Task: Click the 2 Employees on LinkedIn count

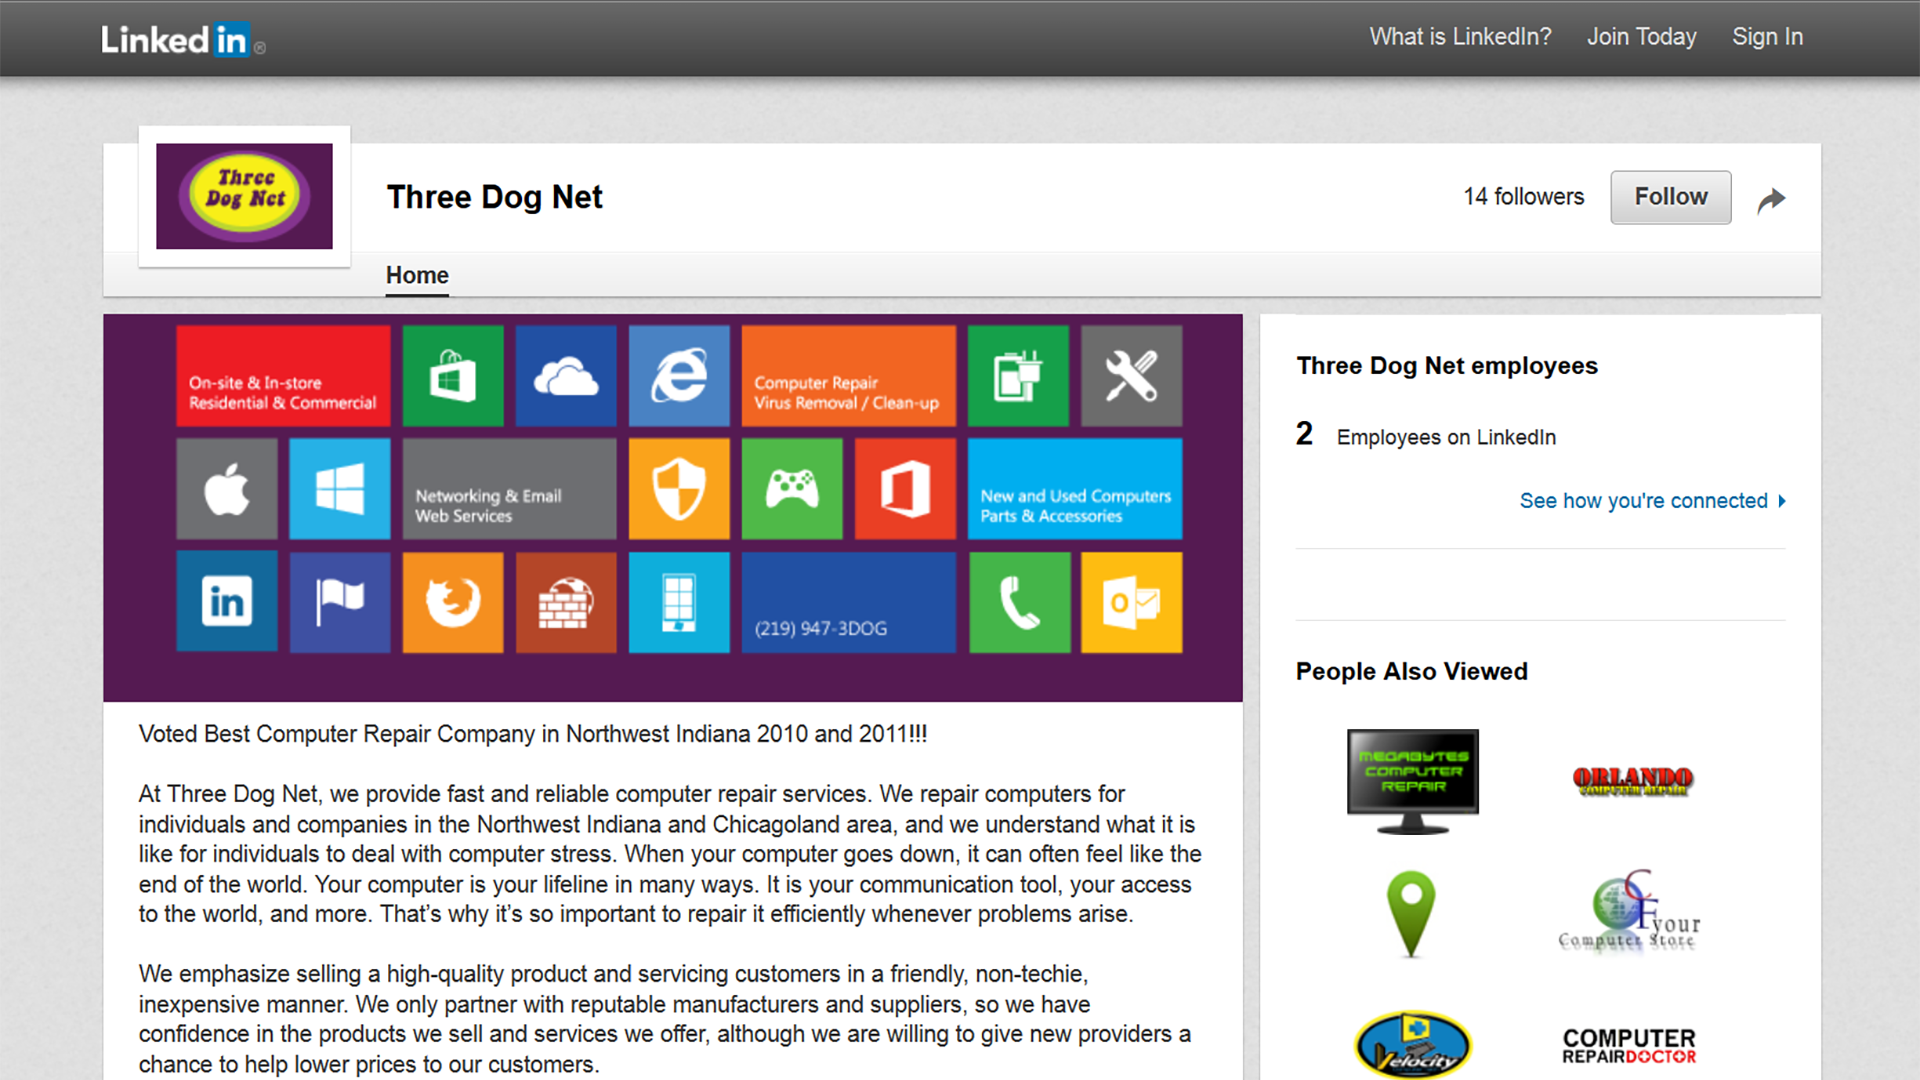Action: [x=1426, y=435]
